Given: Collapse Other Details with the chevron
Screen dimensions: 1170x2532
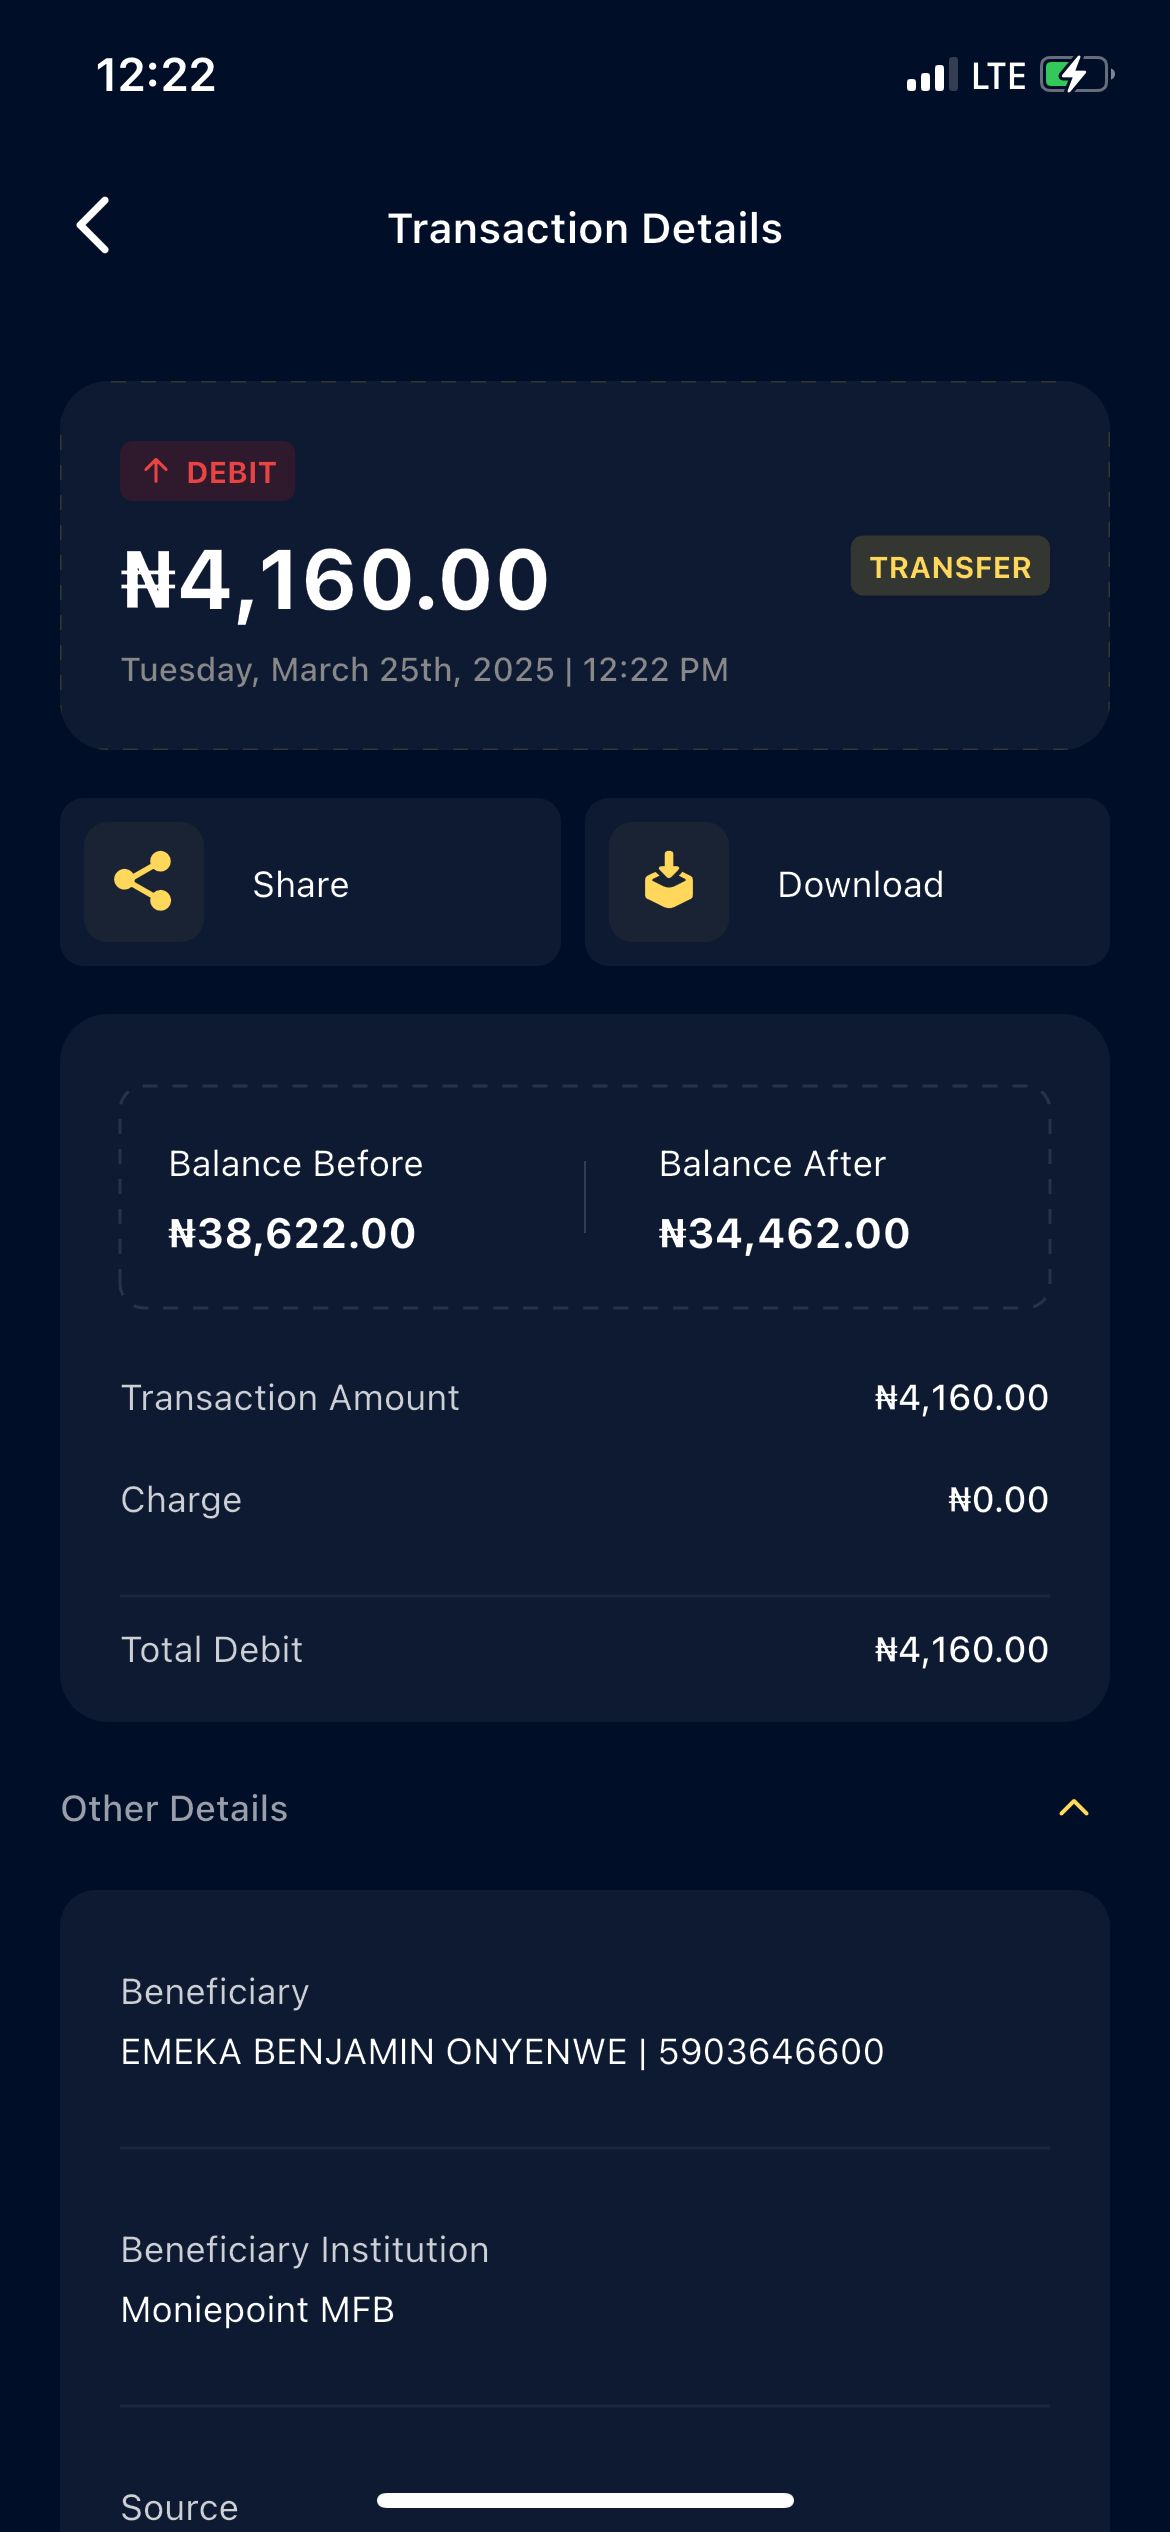Looking at the screenshot, I should 1073,1808.
